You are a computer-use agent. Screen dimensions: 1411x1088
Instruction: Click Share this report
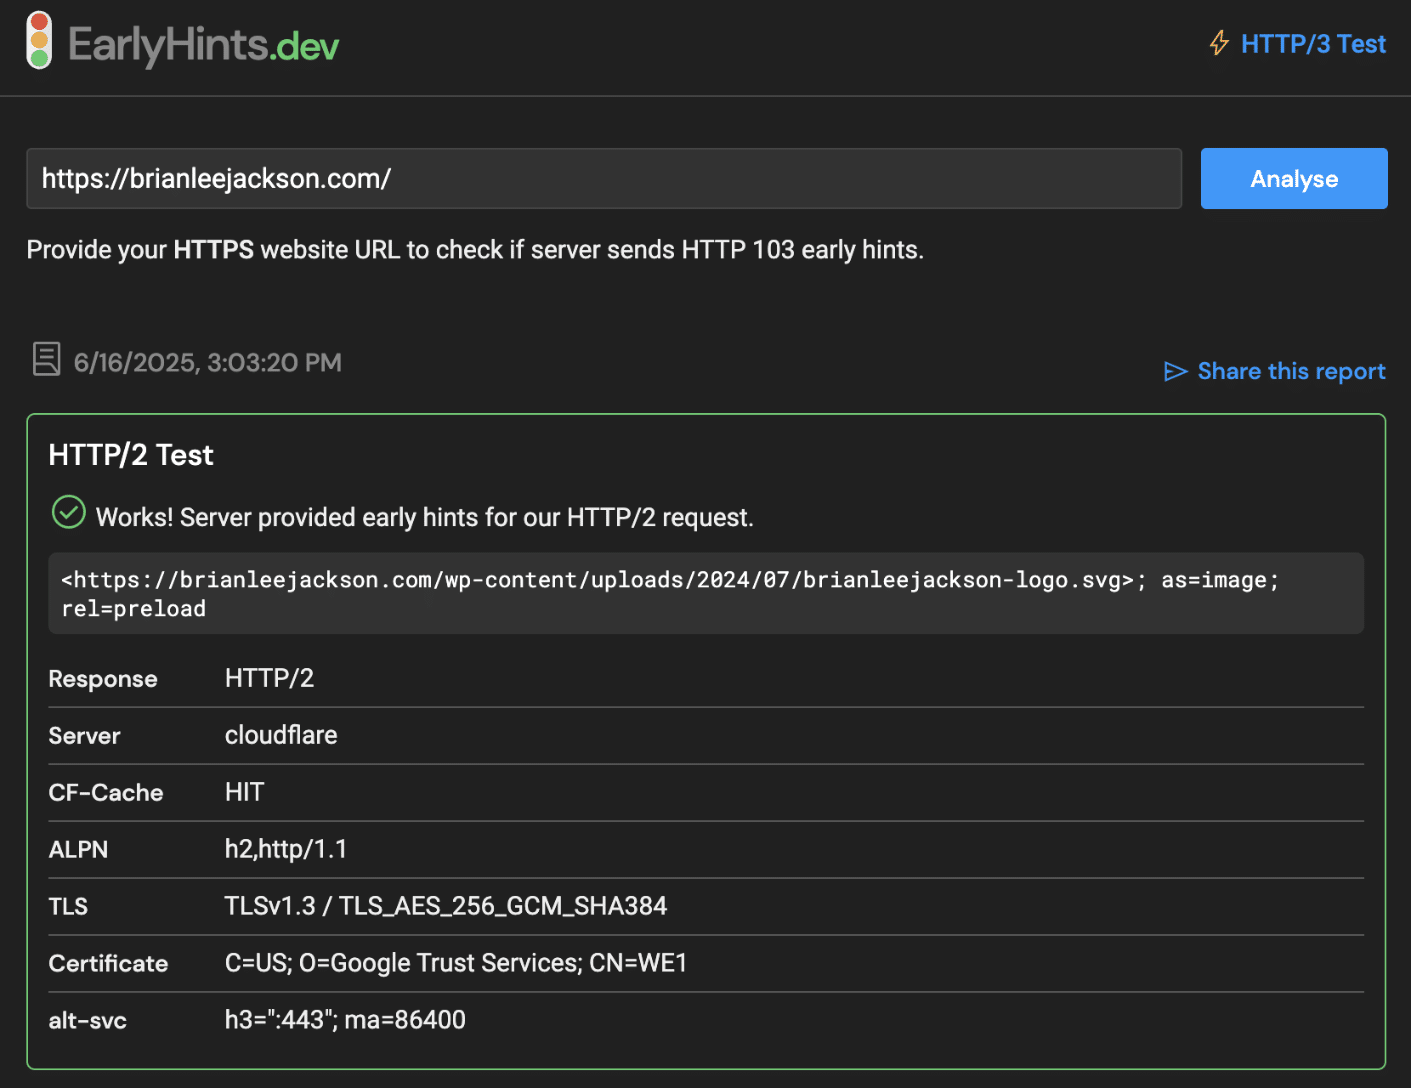click(1291, 371)
